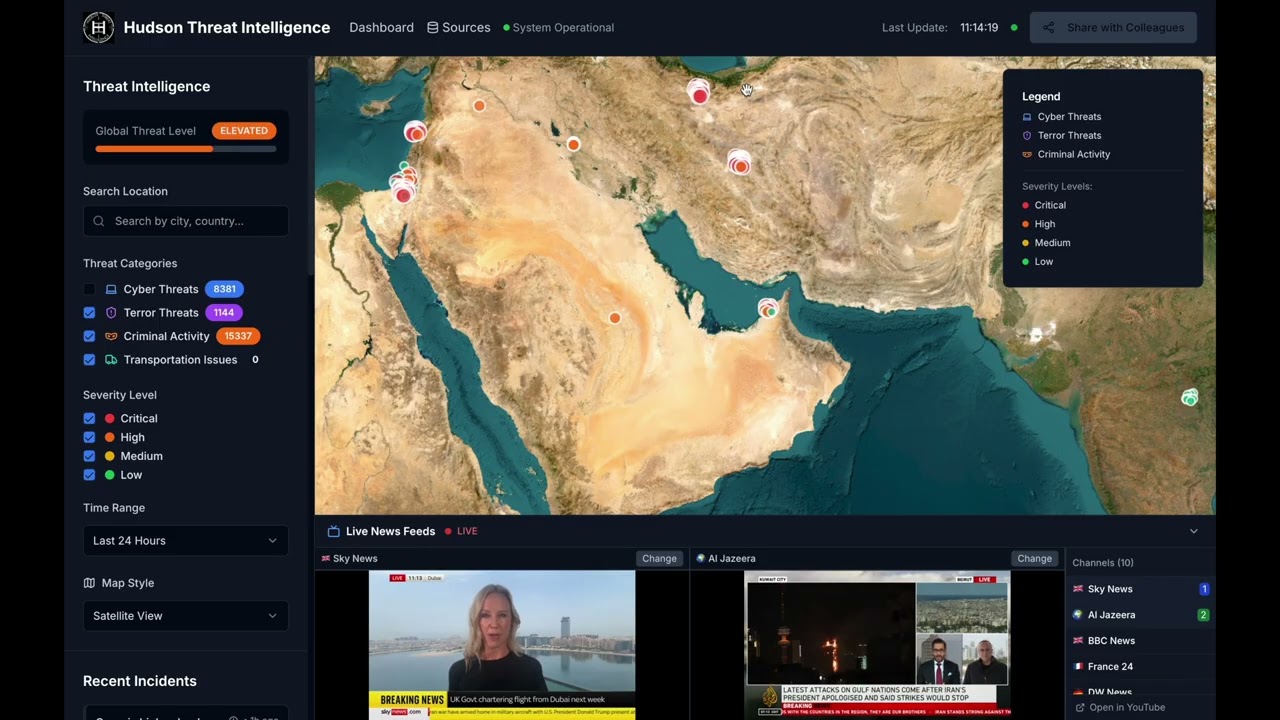The width and height of the screenshot is (1280, 720).
Task: Click the green map marker near right edge
Action: pyautogui.click(x=1189, y=398)
